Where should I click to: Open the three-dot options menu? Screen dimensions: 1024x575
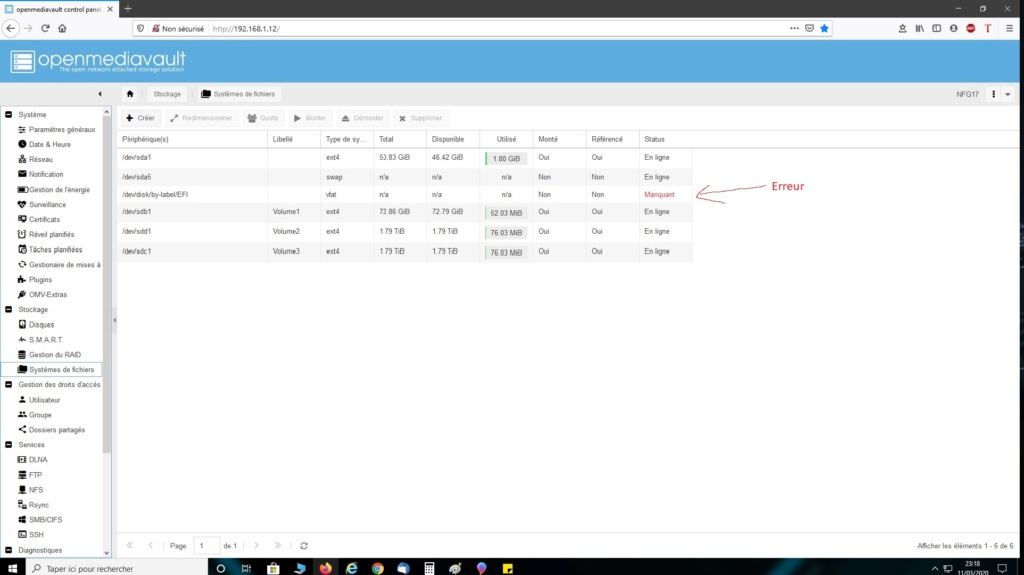(x=993, y=95)
